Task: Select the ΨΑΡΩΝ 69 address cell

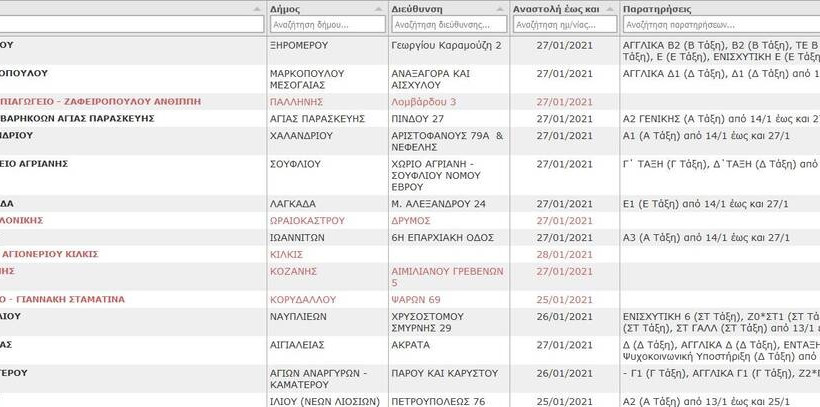Action: [x=417, y=299]
